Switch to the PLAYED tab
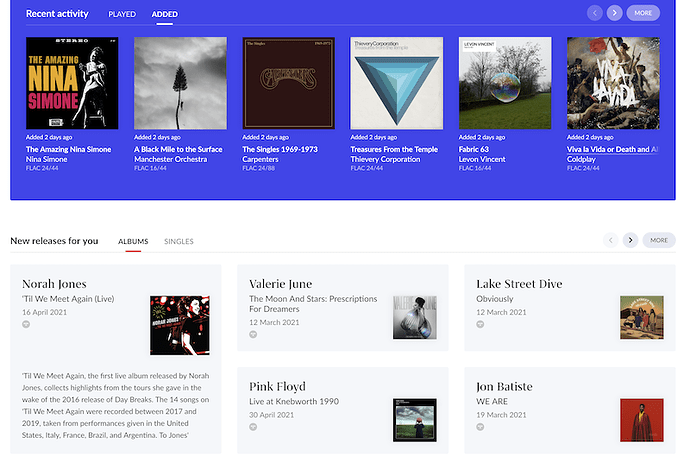 122,14
